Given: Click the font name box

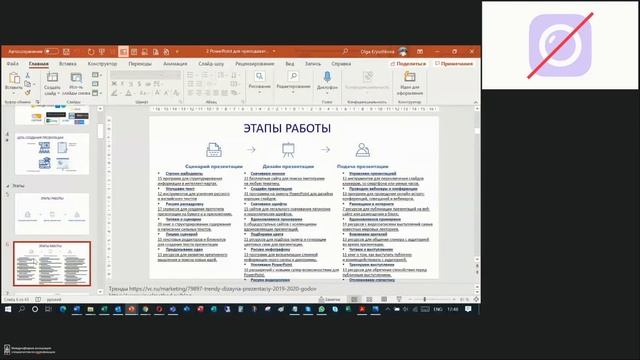Looking at the screenshot, I should coord(137,75).
